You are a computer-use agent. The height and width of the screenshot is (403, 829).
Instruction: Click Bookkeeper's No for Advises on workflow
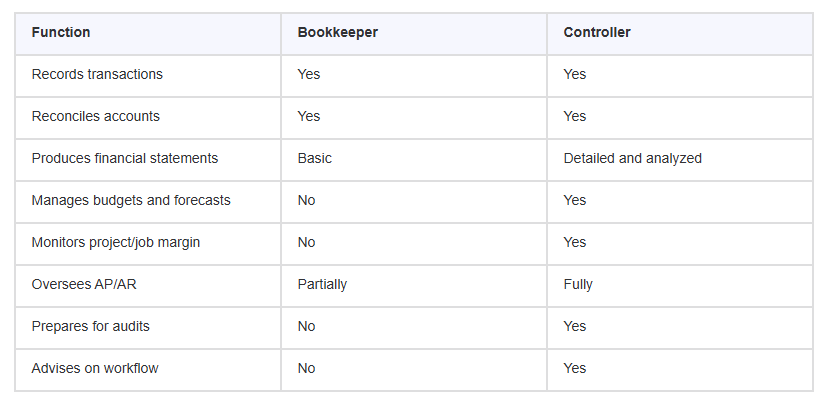307,368
